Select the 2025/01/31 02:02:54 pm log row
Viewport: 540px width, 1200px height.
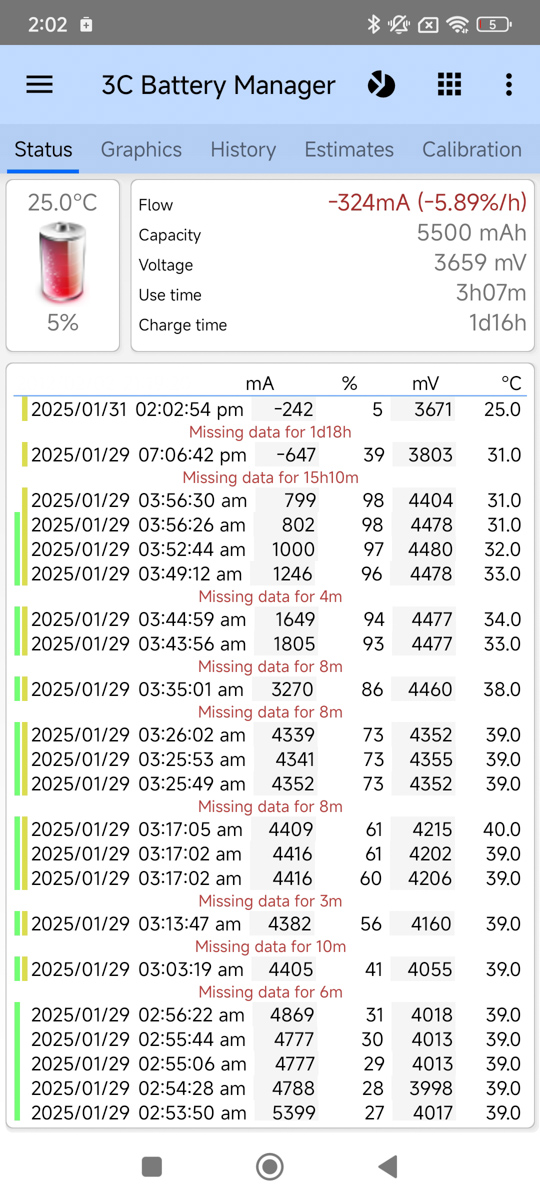coord(270,409)
